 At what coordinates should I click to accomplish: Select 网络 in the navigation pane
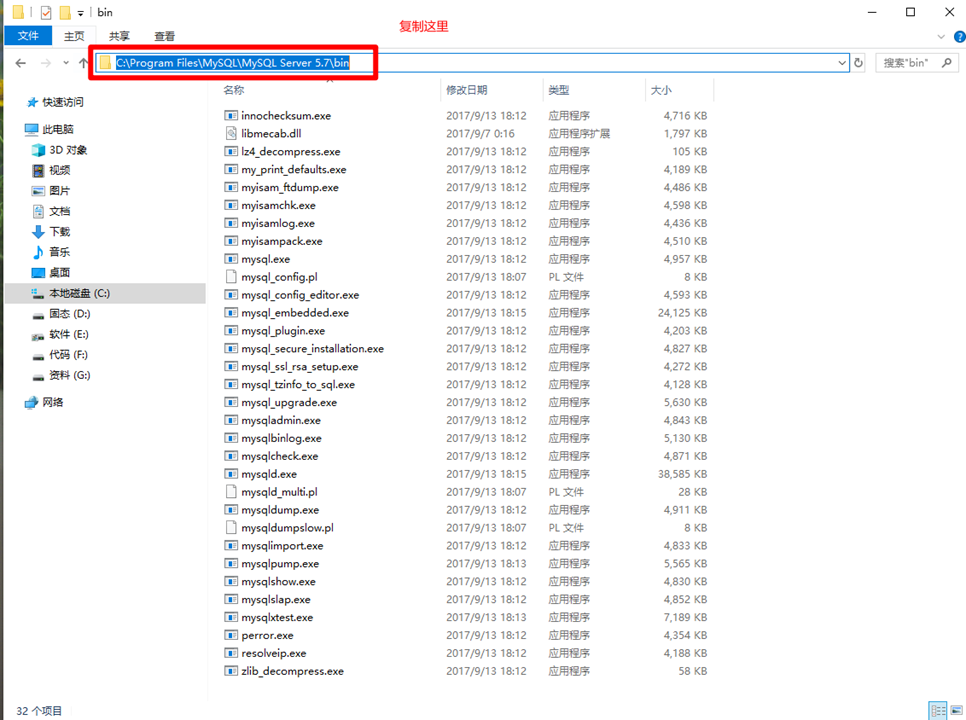[44, 402]
